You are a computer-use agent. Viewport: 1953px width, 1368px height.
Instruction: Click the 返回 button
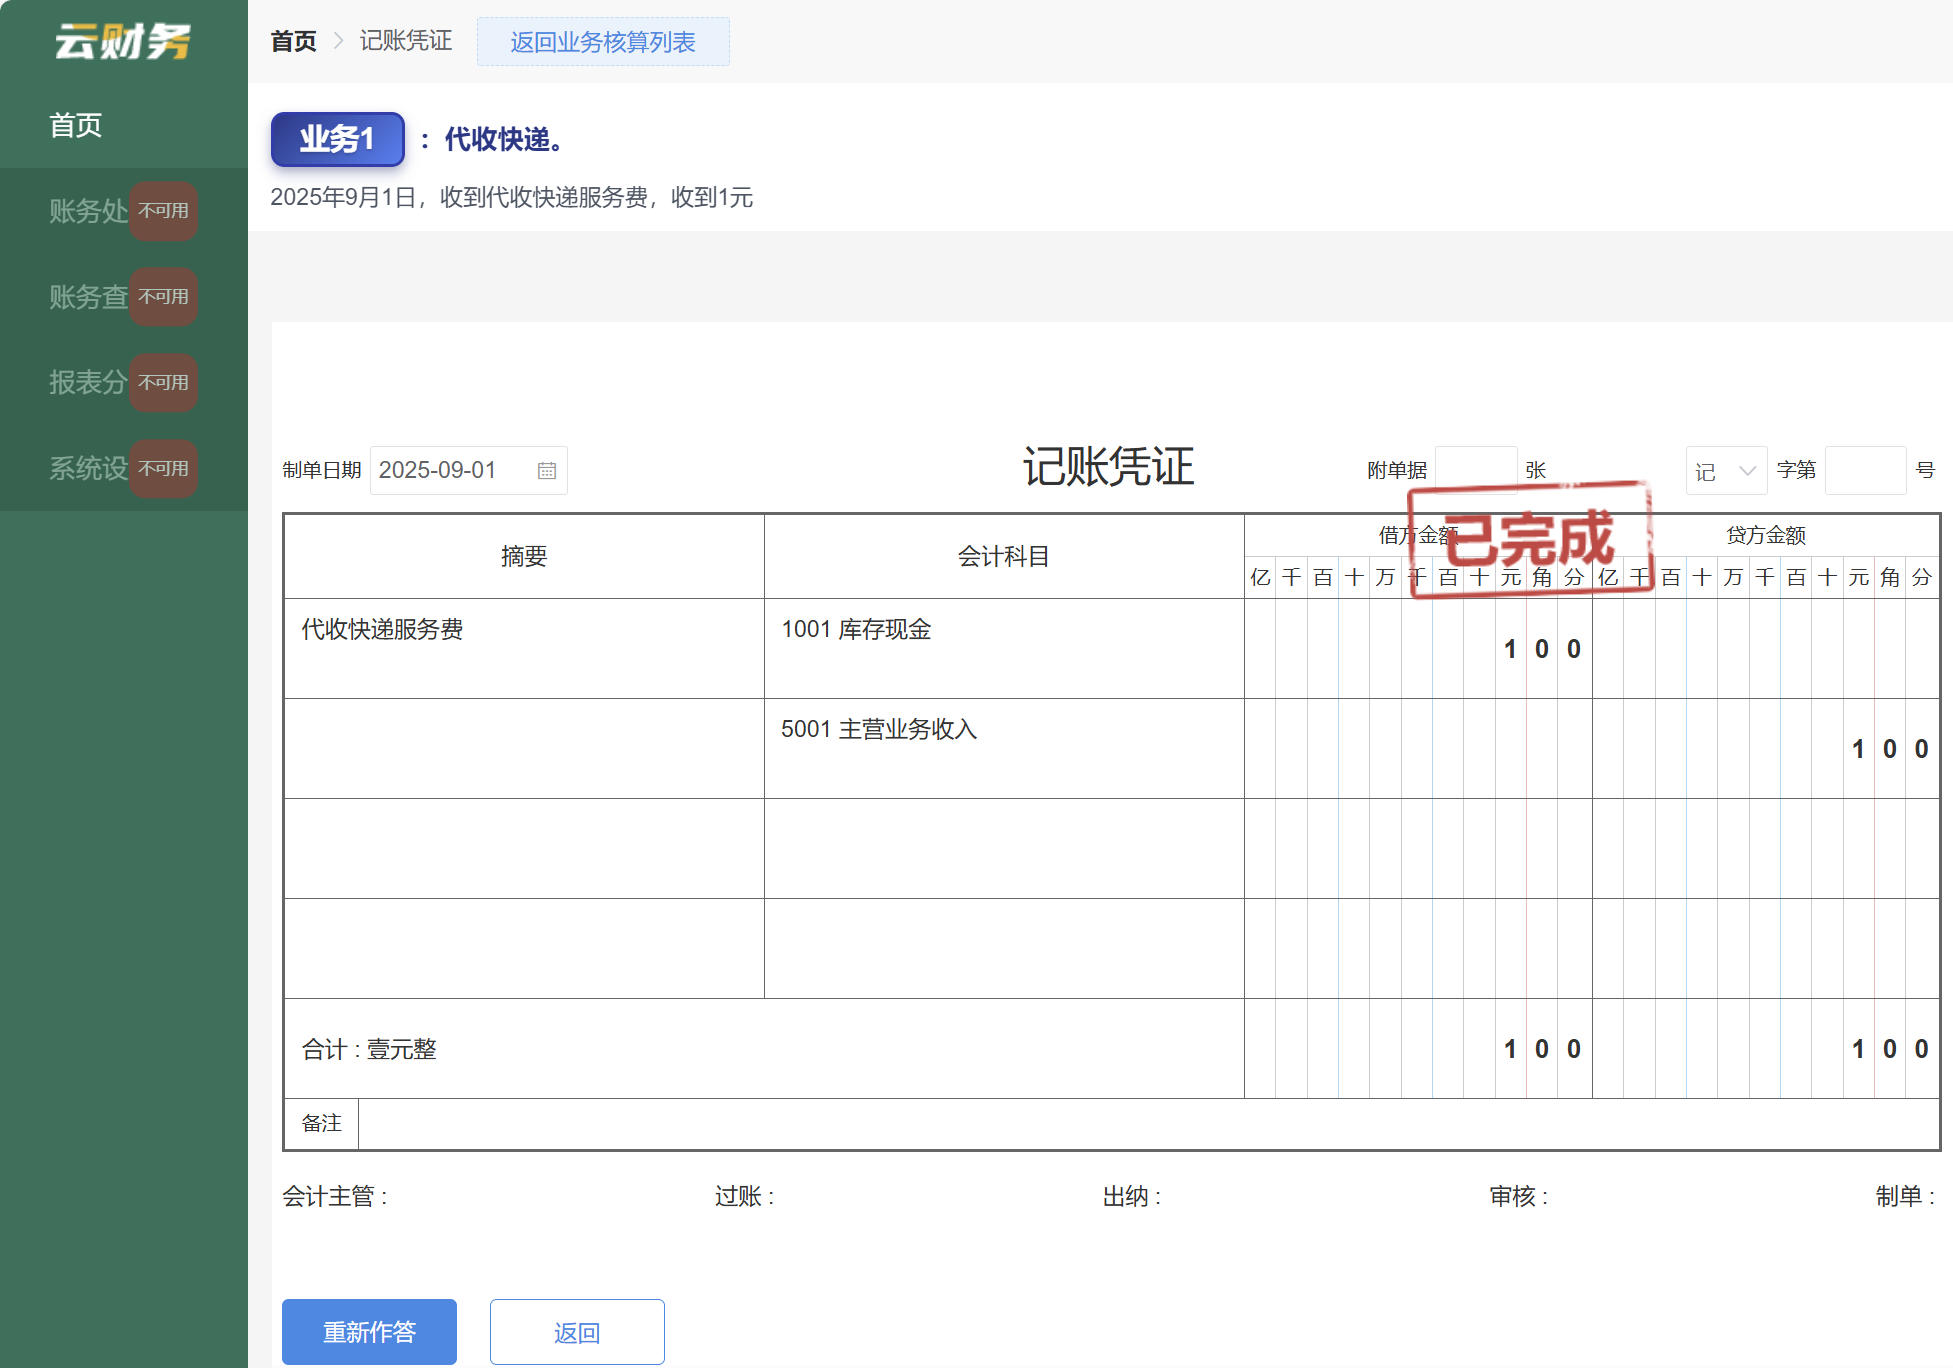click(x=577, y=1331)
